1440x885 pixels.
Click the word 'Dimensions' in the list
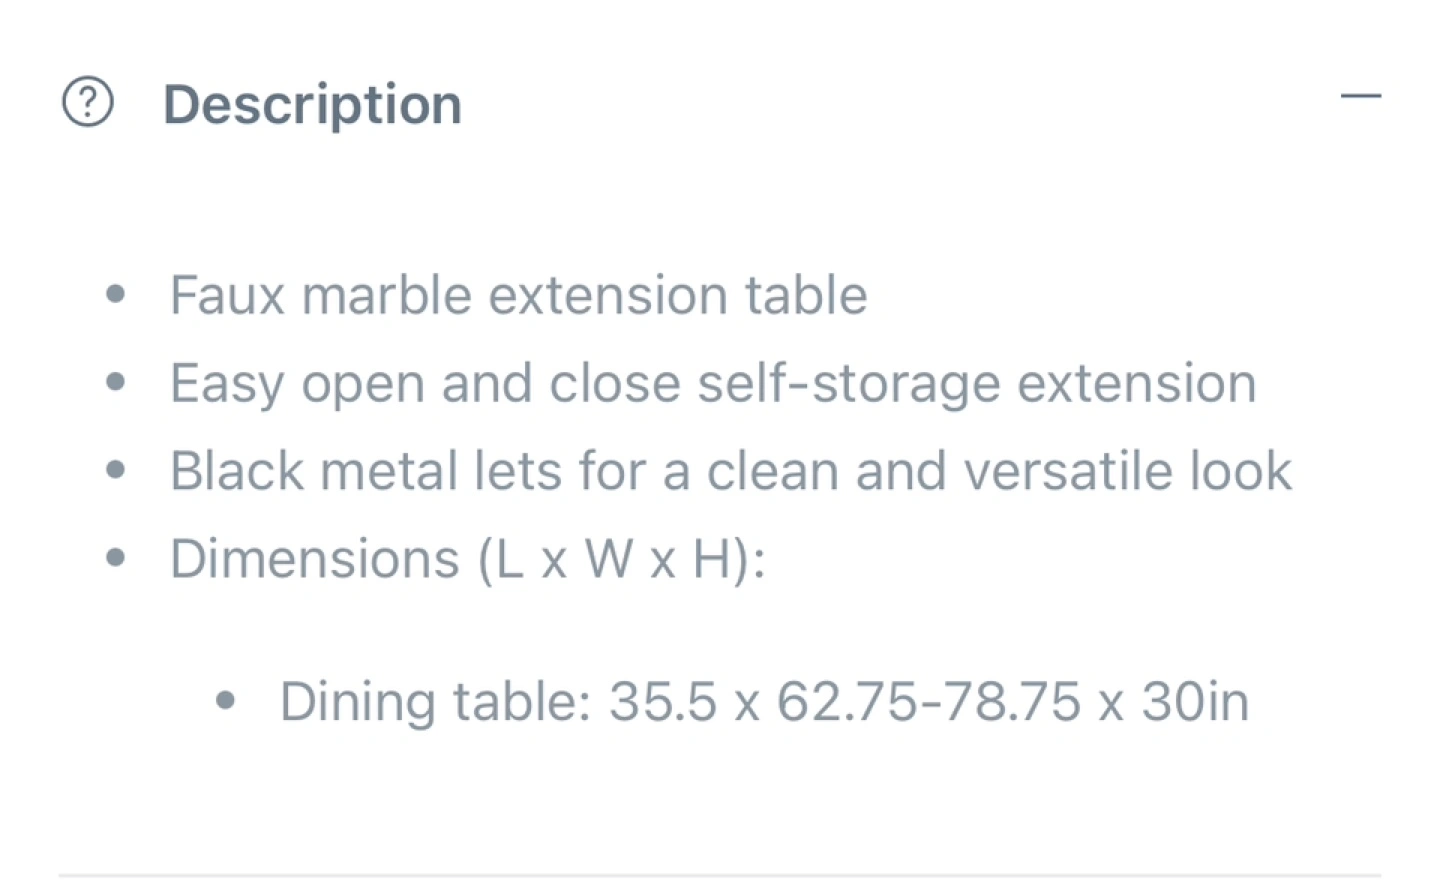point(314,558)
